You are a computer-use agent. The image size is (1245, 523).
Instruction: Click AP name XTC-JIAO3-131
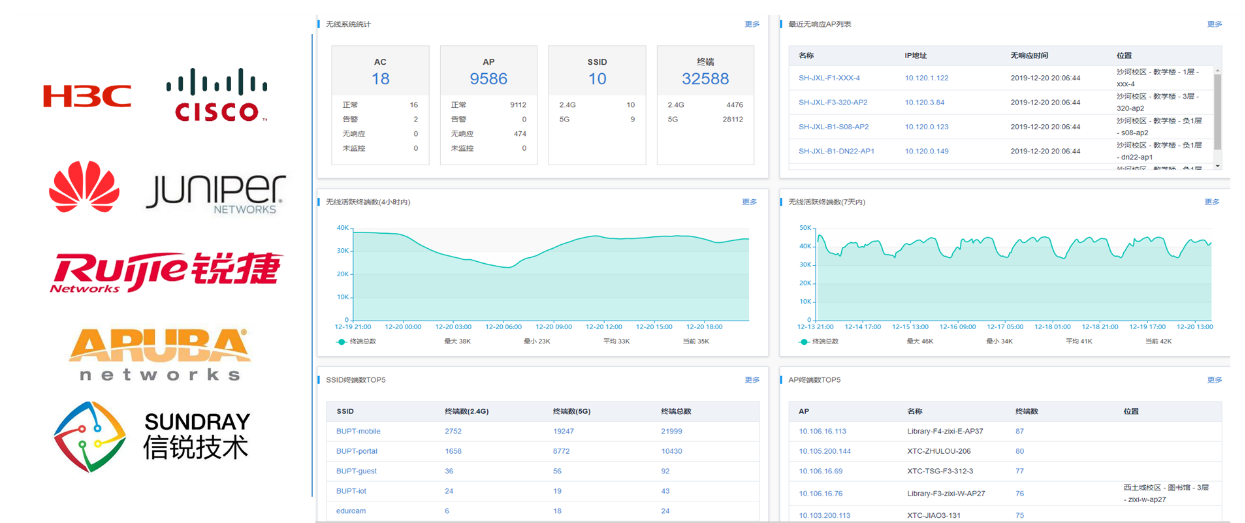coord(934,515)
